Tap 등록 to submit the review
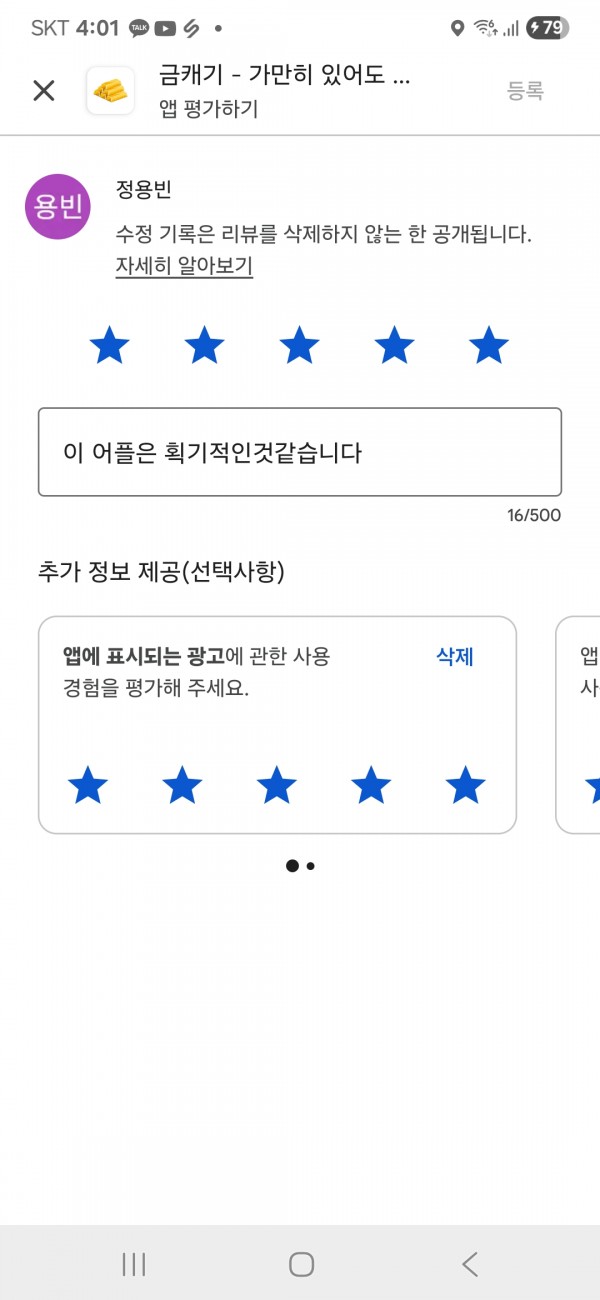The width and height of the screenshot is (600, 1300). [525, 91]
